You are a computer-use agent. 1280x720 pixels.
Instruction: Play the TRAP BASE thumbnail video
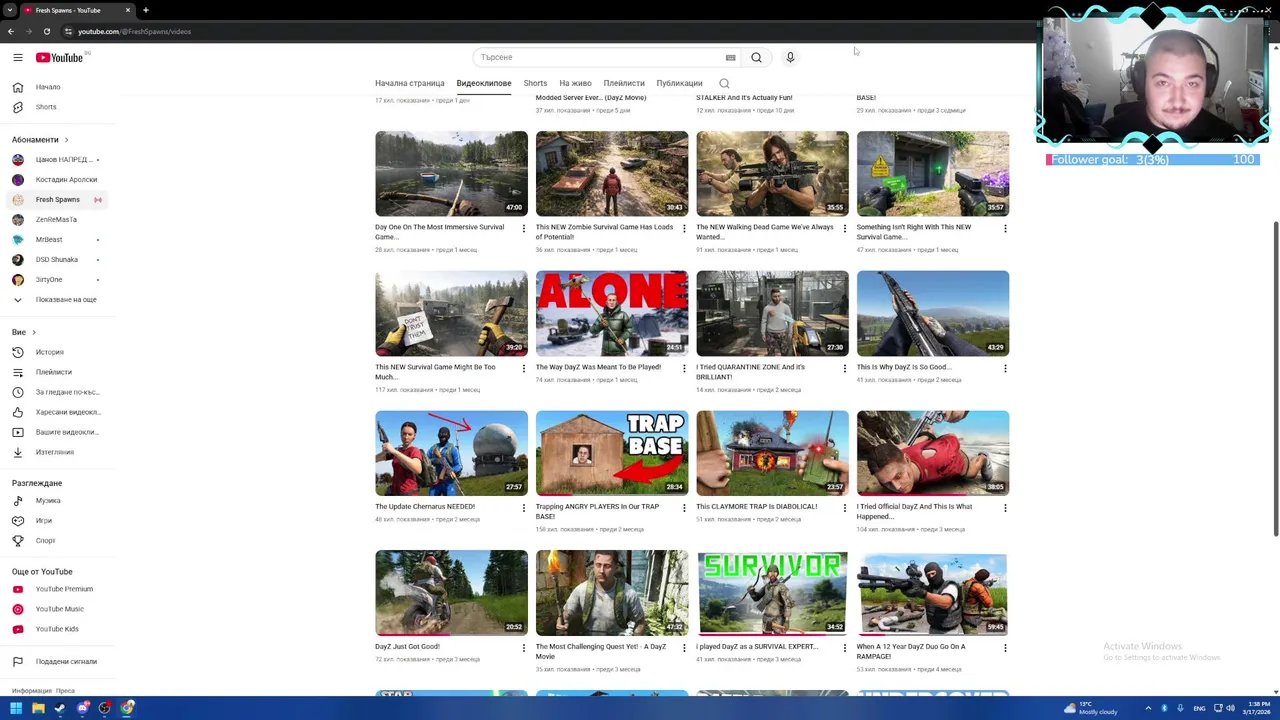pos(612,453)
